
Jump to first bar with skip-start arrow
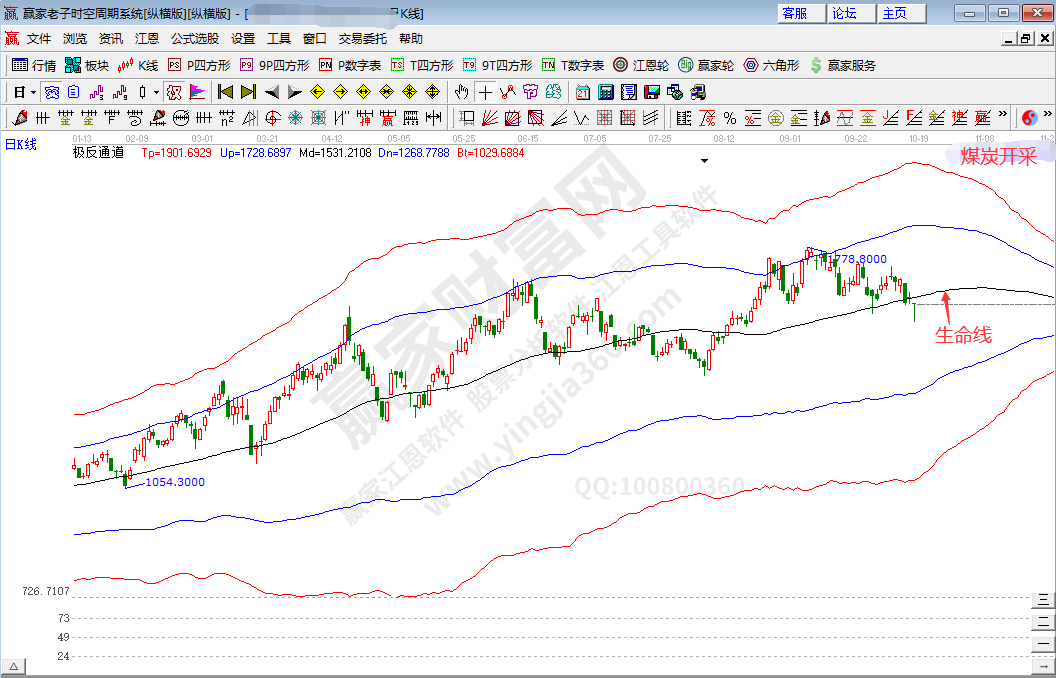point(225,92)
